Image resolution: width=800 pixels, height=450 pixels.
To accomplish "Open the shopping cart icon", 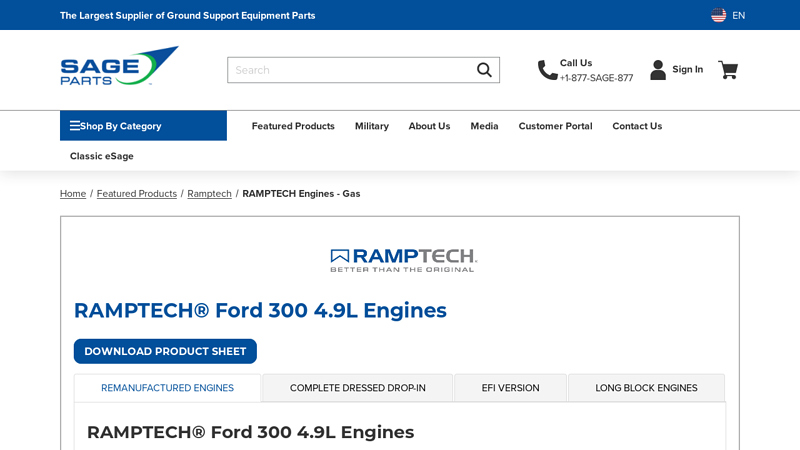I will coord(728,70).
